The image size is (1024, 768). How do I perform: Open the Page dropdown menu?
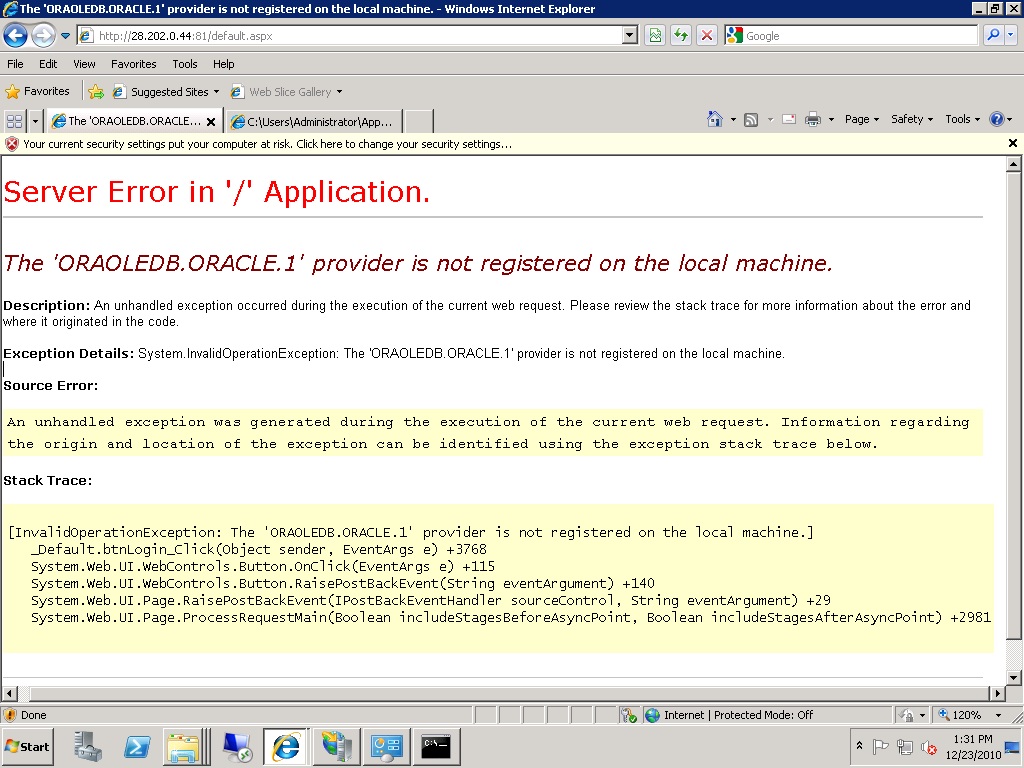pyautogui.click(x=861, y=119)
